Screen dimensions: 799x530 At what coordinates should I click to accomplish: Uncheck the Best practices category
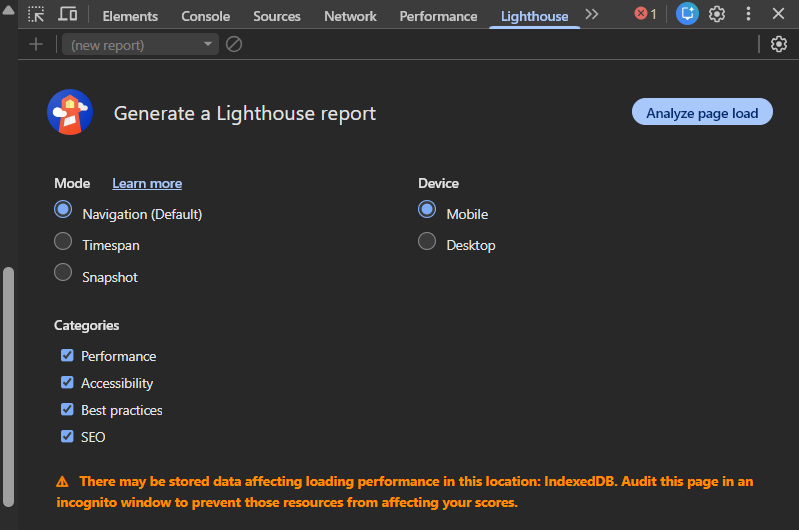(67, 409)
